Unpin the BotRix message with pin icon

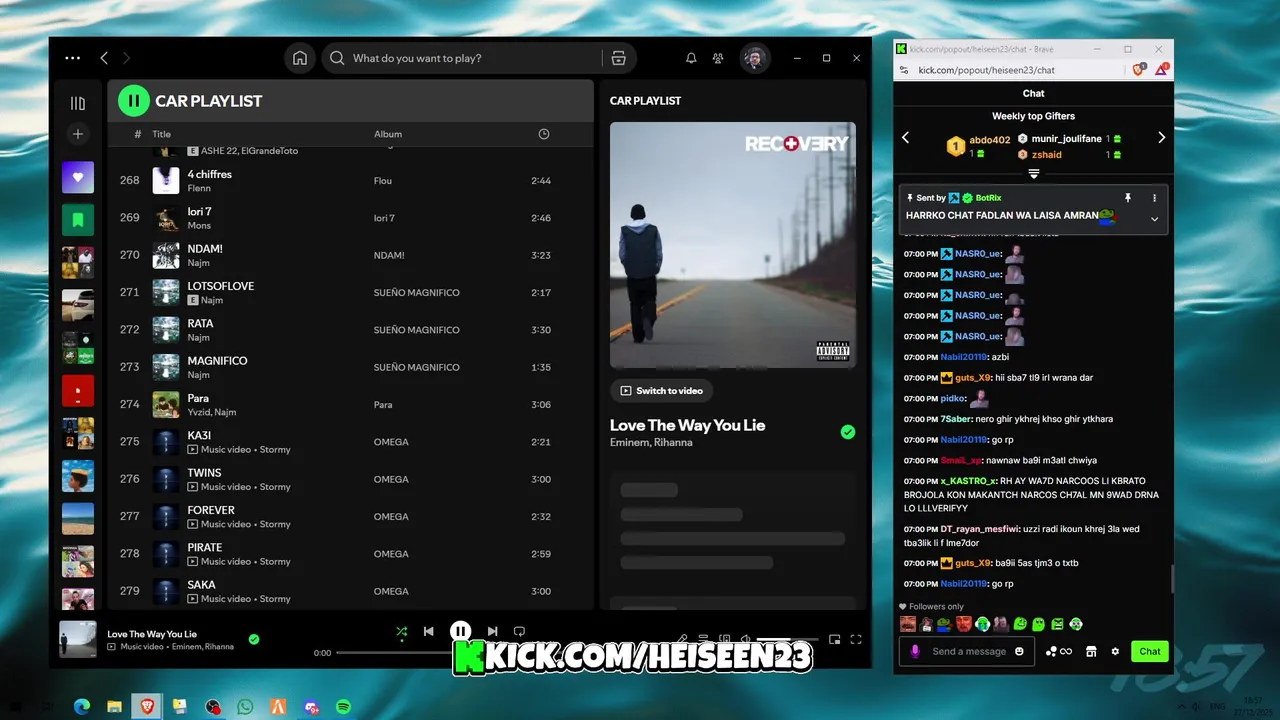pos(1128,198)
